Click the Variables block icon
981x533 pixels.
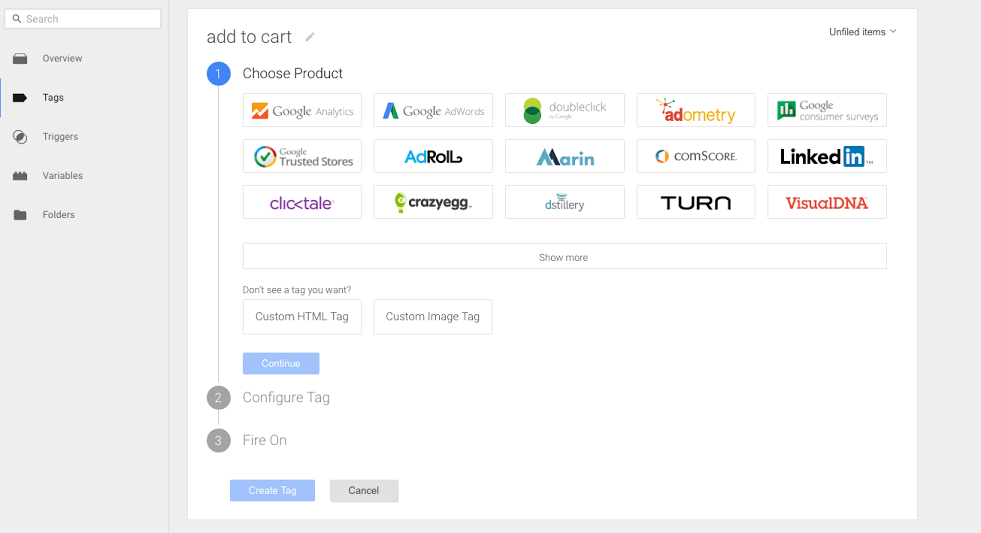[x=20, y=176]
